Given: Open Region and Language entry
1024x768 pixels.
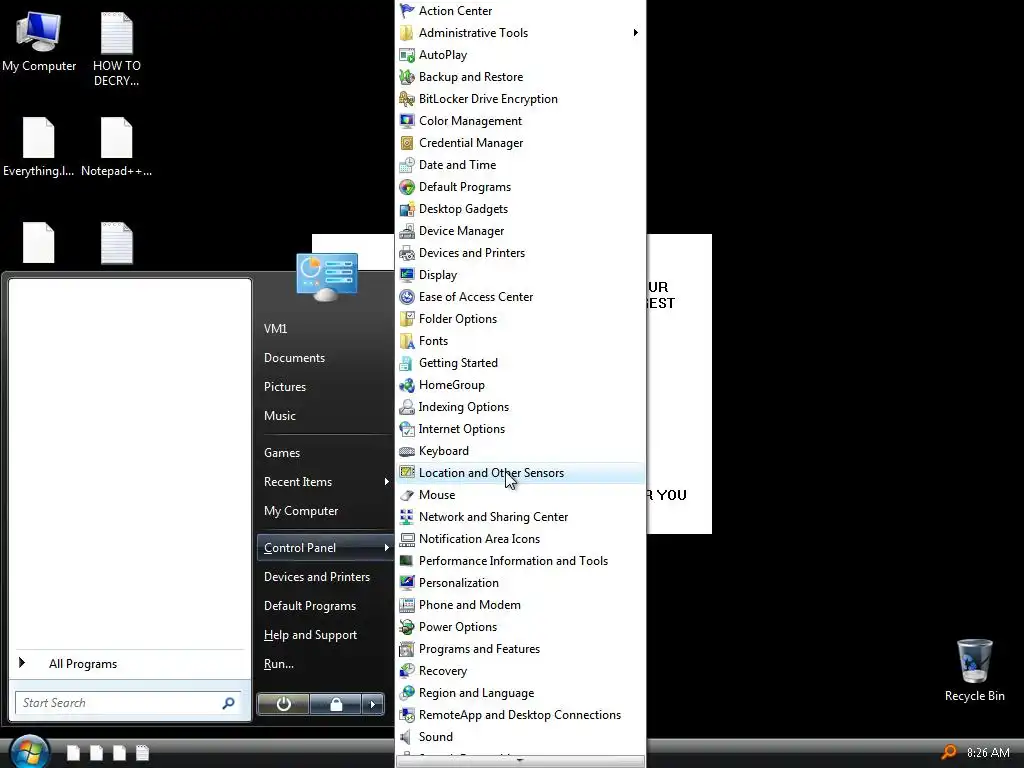Looking at the screenshot, I should [x=477, y=693].
